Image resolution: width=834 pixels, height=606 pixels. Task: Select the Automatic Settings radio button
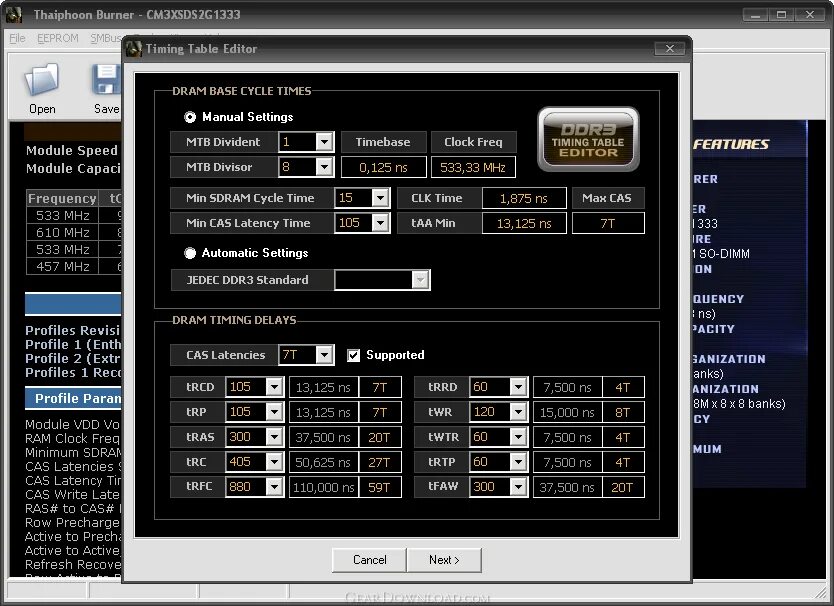190,253
